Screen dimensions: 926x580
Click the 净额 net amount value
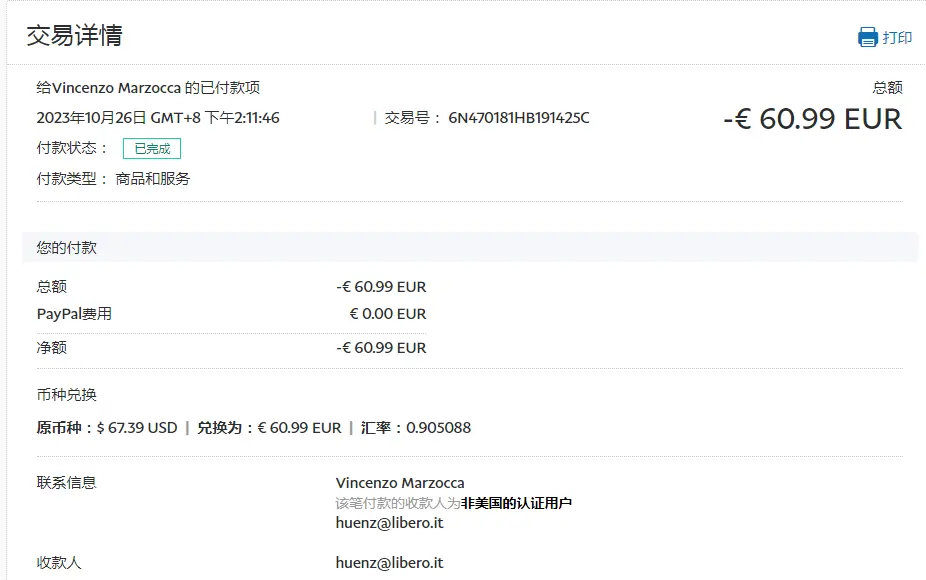tap(381, 348)
